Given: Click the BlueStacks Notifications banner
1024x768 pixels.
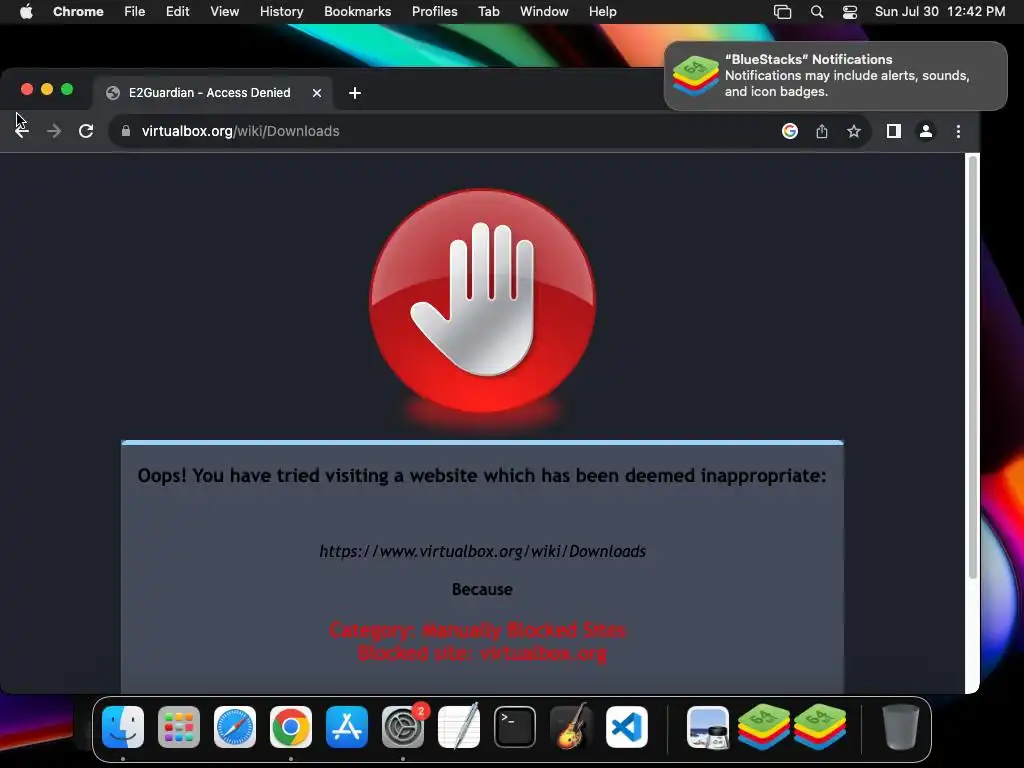Looking at the screenshot, I should (x=835, y=76).
